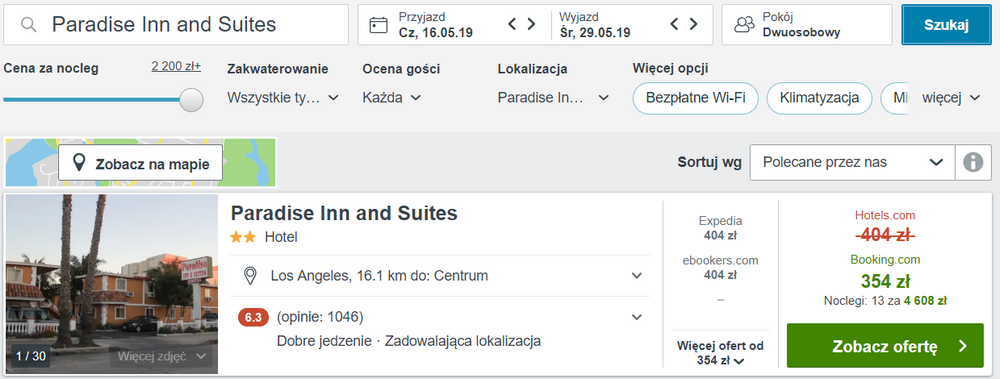Toggle the Klimatyzacja filter
The width and height of the screenshot is (1000, 379).
(x=819, y=98)
